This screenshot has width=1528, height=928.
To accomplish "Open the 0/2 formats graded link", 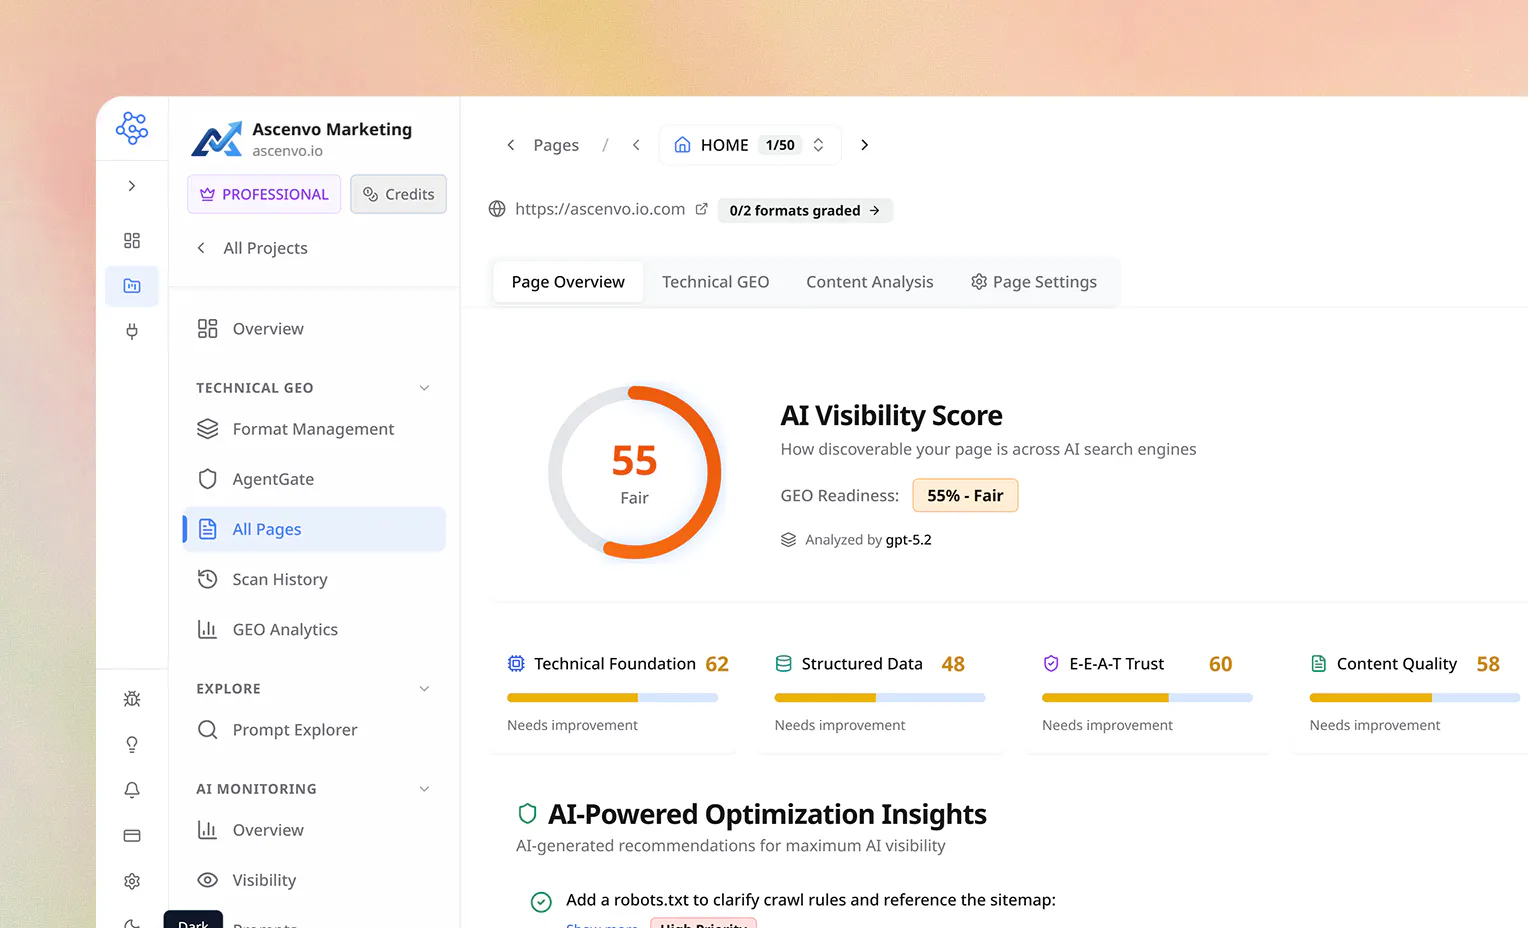I will 805,210.
